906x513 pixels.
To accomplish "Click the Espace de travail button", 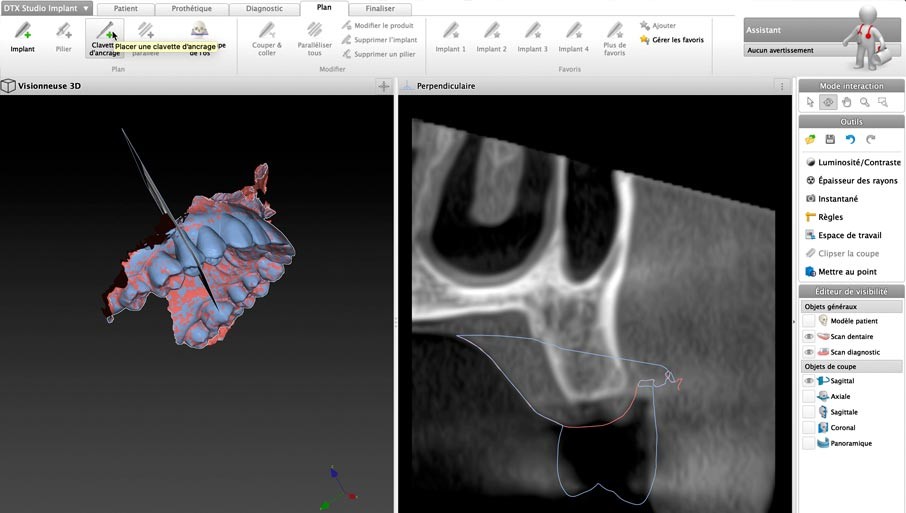I will click(849, 235).
